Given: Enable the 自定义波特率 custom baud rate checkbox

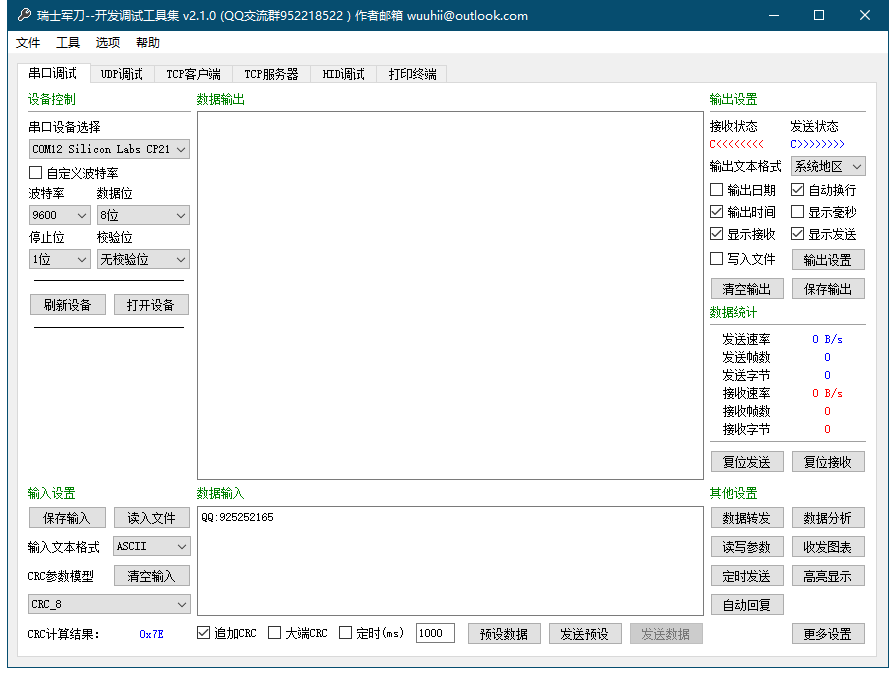Looking at the screenshot, I should point(34,171).
